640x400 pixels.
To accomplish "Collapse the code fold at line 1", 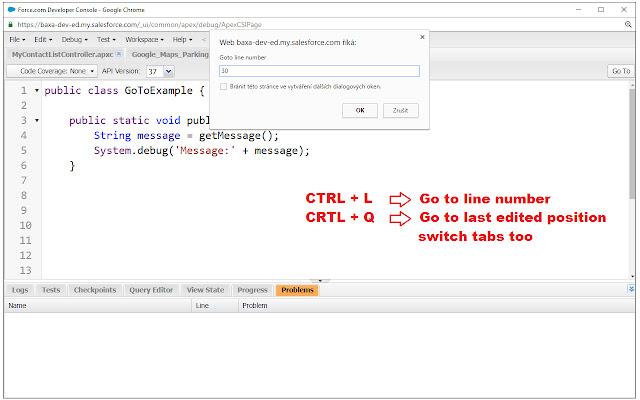I will 37,90.
